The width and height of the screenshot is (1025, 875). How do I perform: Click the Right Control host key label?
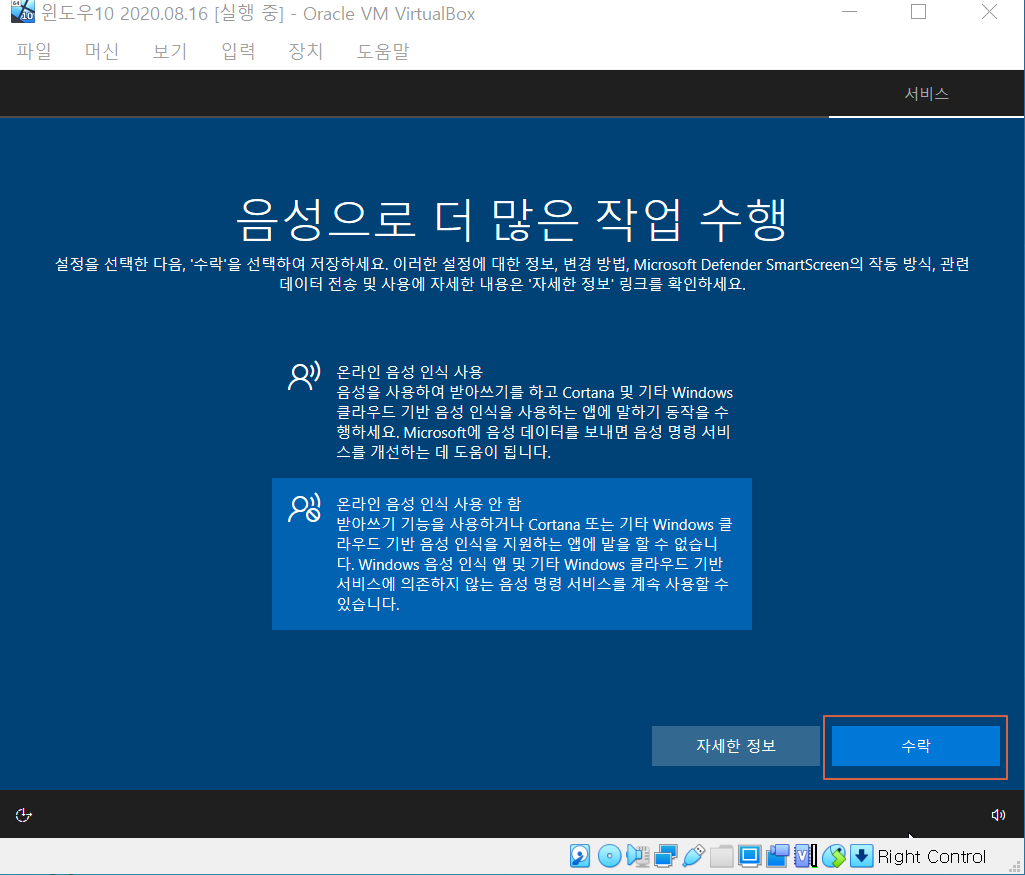pos(931,856)
